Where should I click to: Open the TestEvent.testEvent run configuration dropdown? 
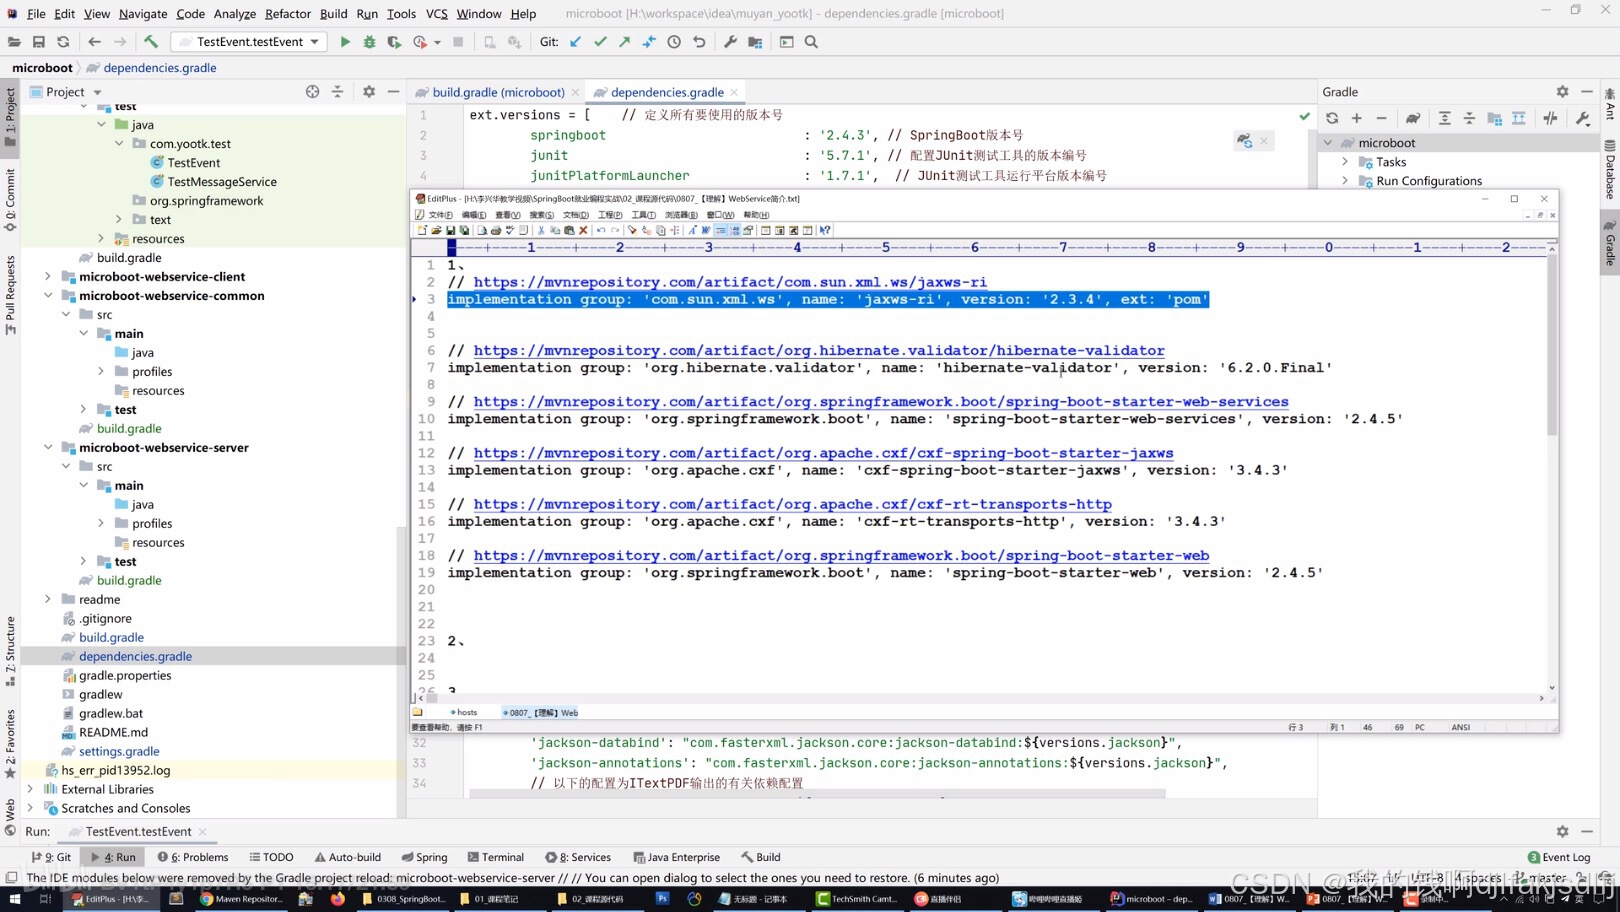click(x=315, y=42)
